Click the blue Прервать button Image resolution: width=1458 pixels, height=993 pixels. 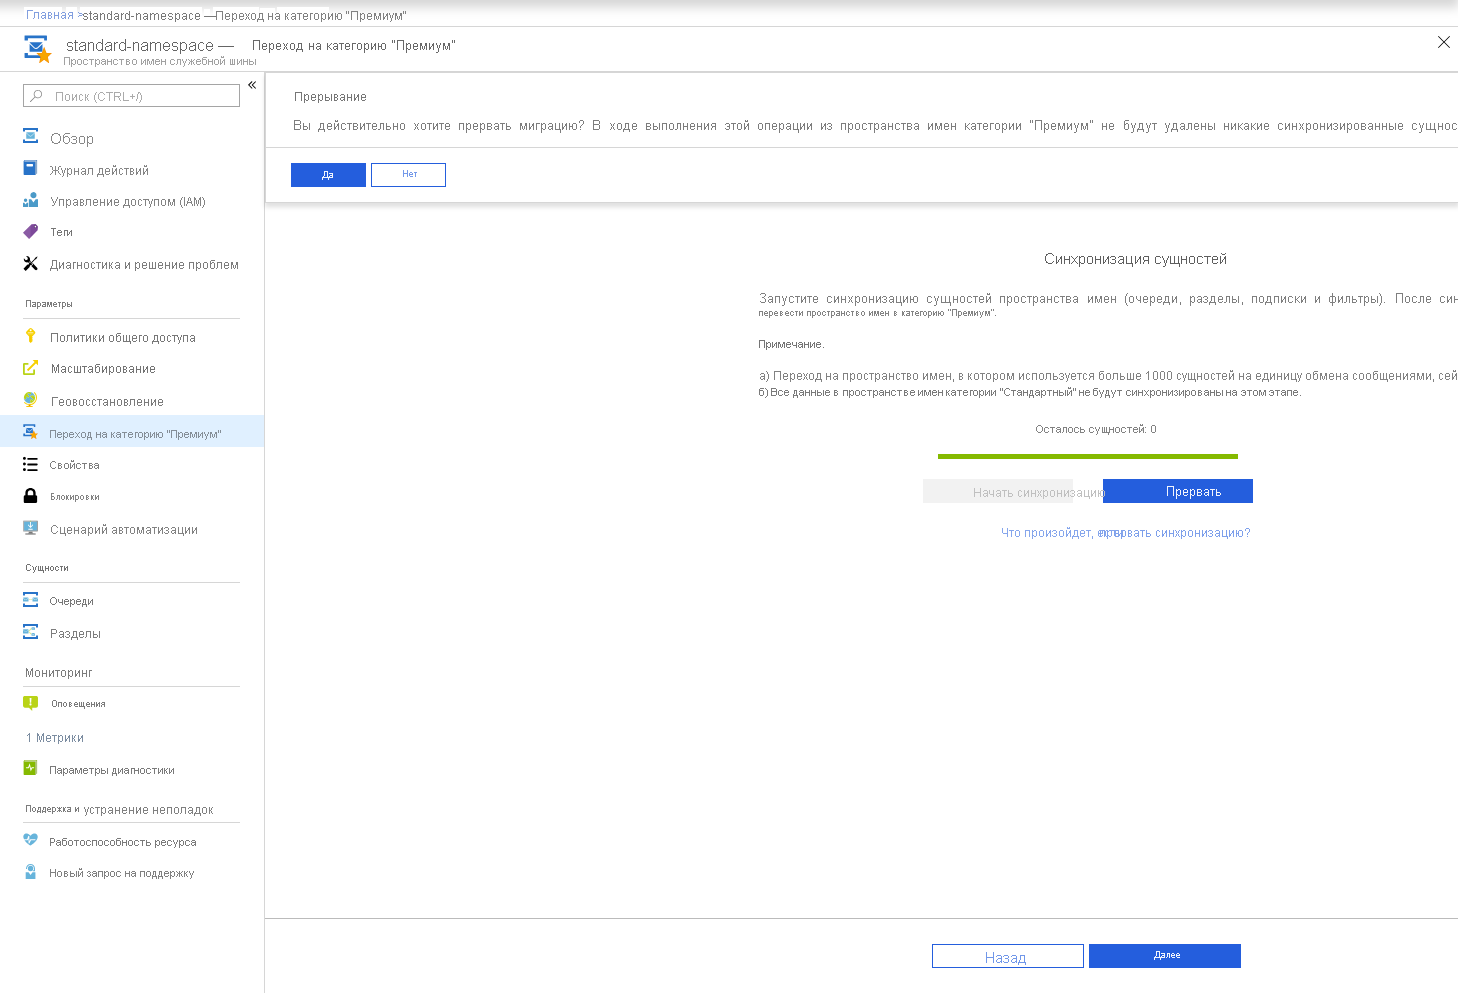tap(1178, 491)
